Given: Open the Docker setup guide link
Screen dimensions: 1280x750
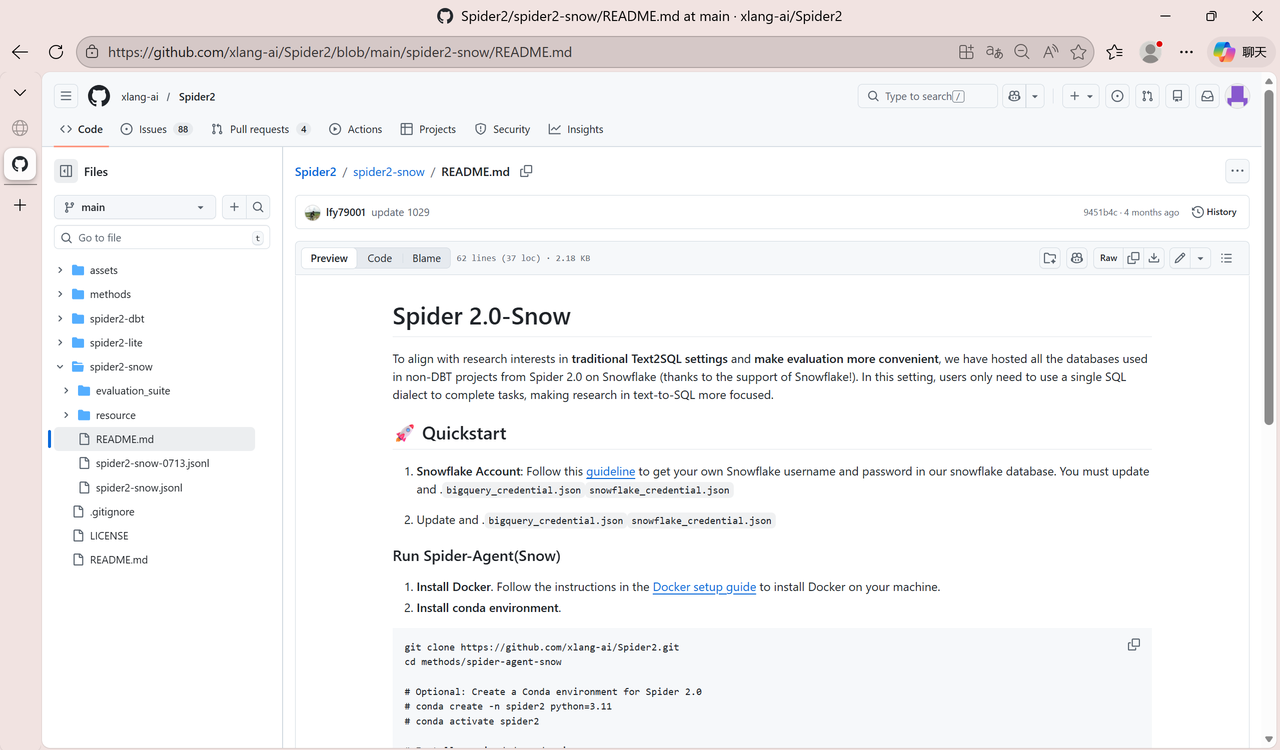Looking at the screenshot, I should (x=704, y=587).
